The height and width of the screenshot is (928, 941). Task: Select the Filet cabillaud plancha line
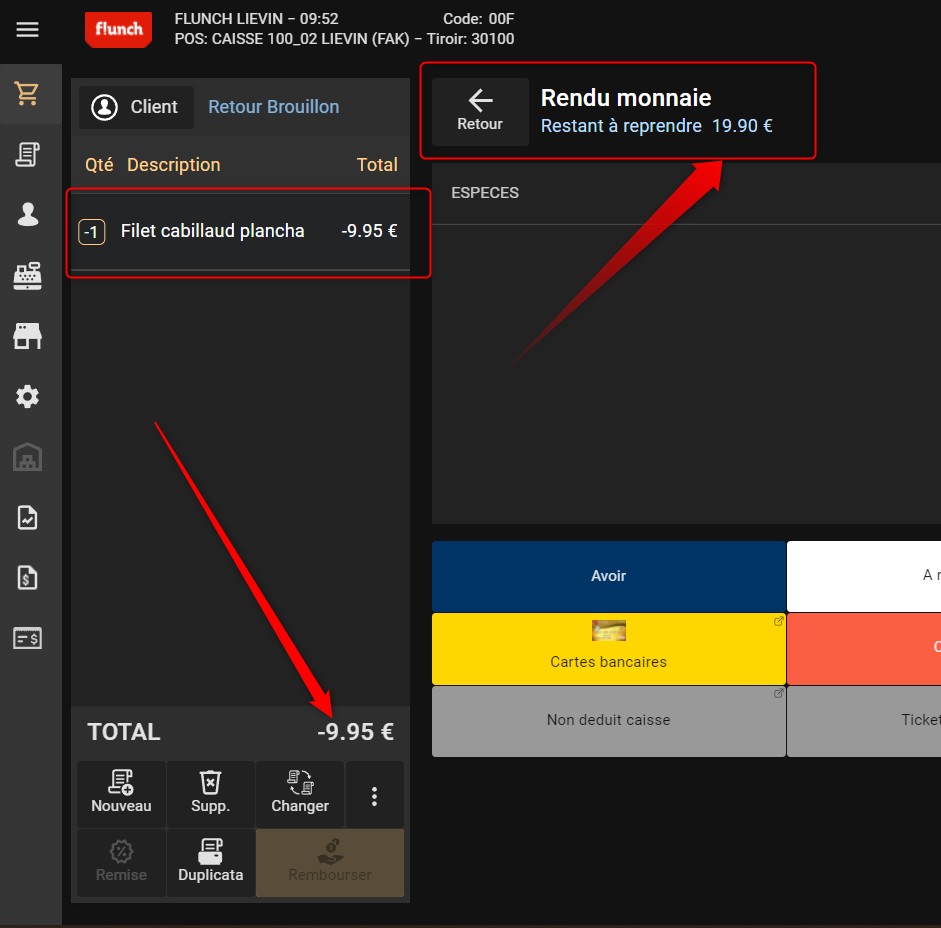coord(240,232)
